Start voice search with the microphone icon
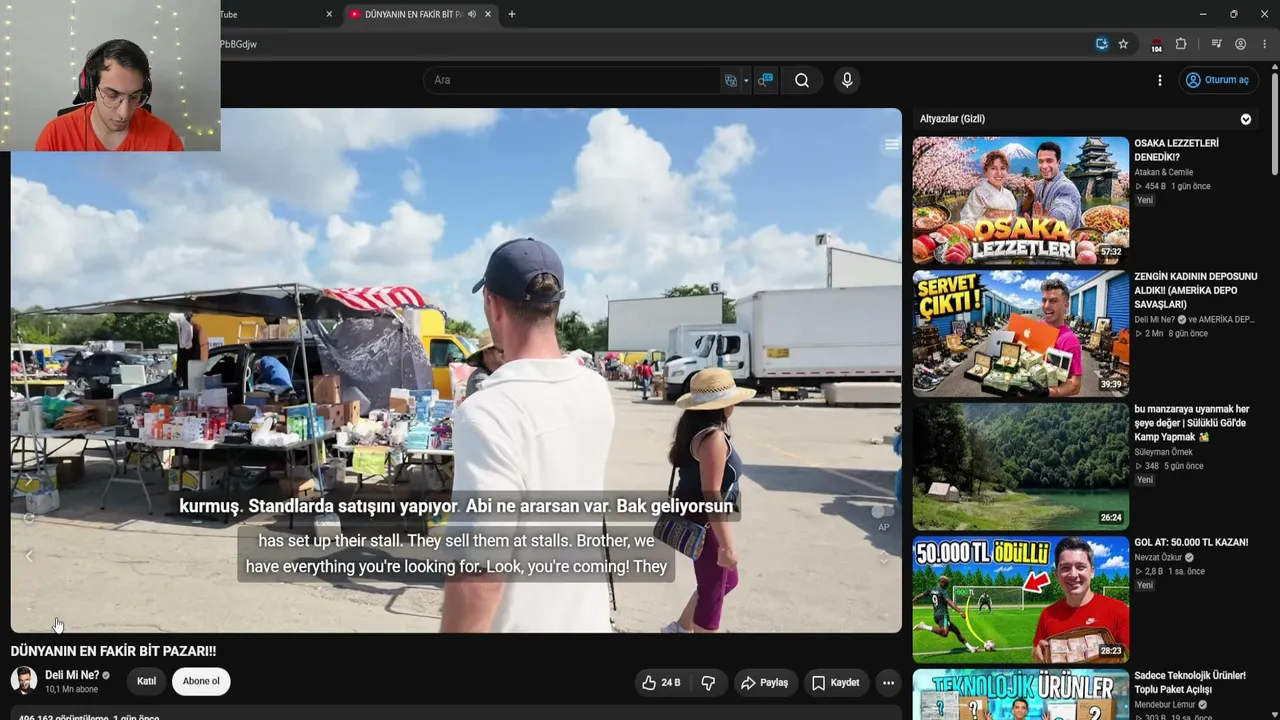Screen dimensions: 1280x720 847,80
